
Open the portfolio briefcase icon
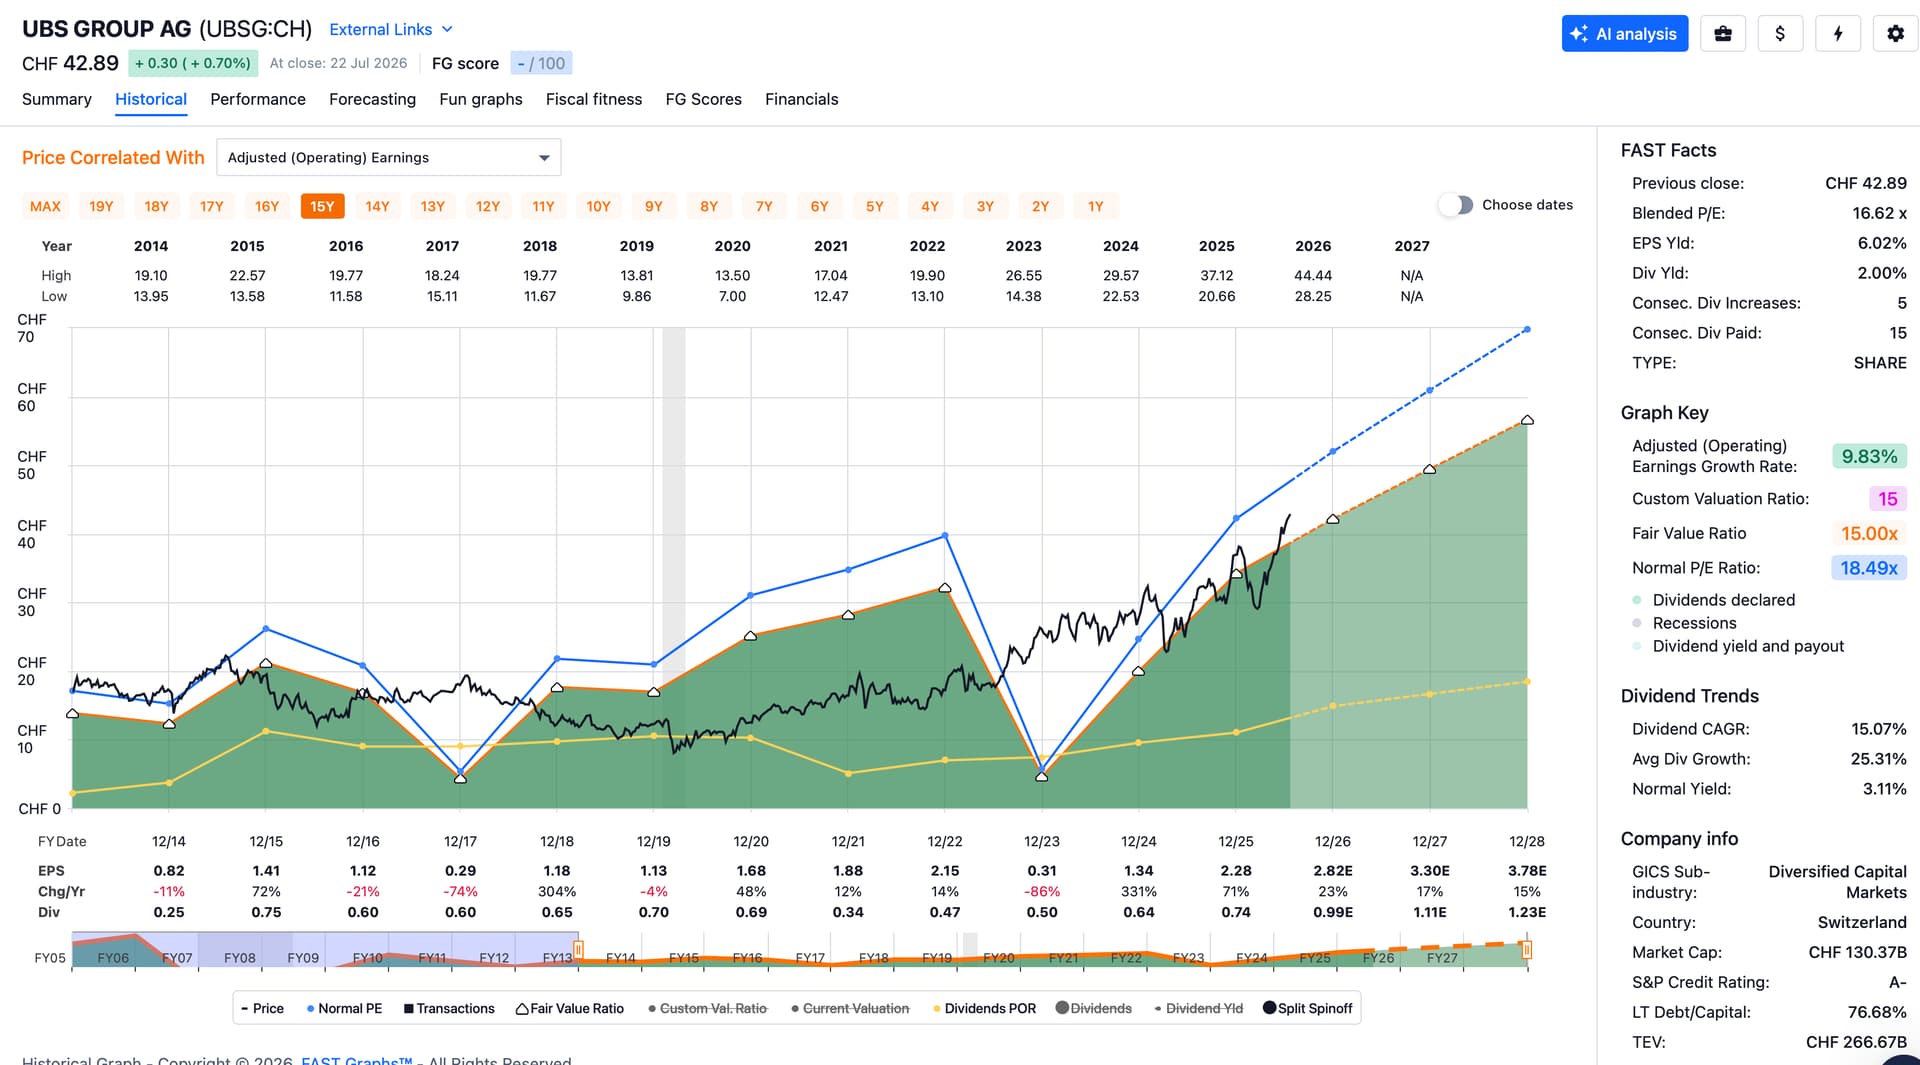[x=1722, y=34]
